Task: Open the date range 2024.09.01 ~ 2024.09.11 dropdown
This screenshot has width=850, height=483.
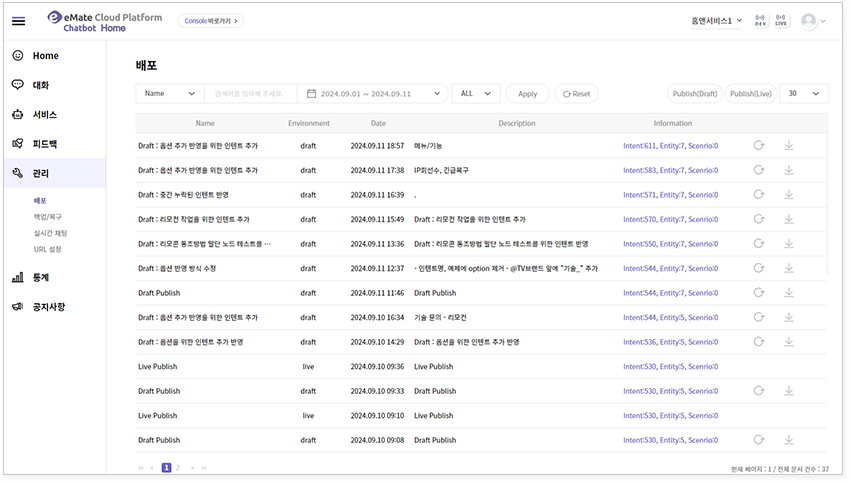Action: [x=373, y=93]
